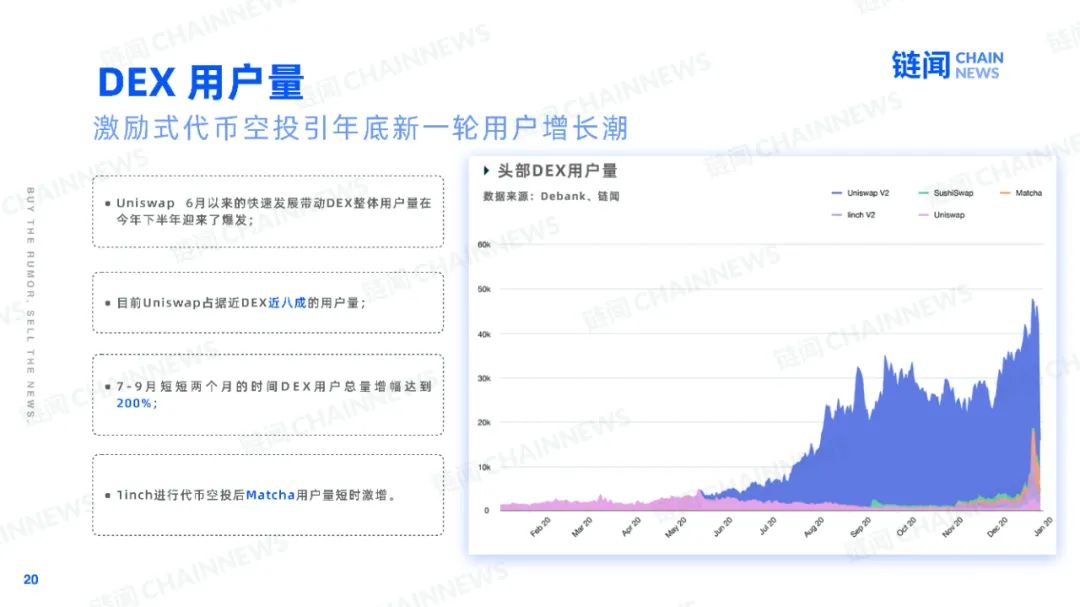Screen dimensions: 1080x607
Task: Click the 40k y-axis label
Action: 484,334
